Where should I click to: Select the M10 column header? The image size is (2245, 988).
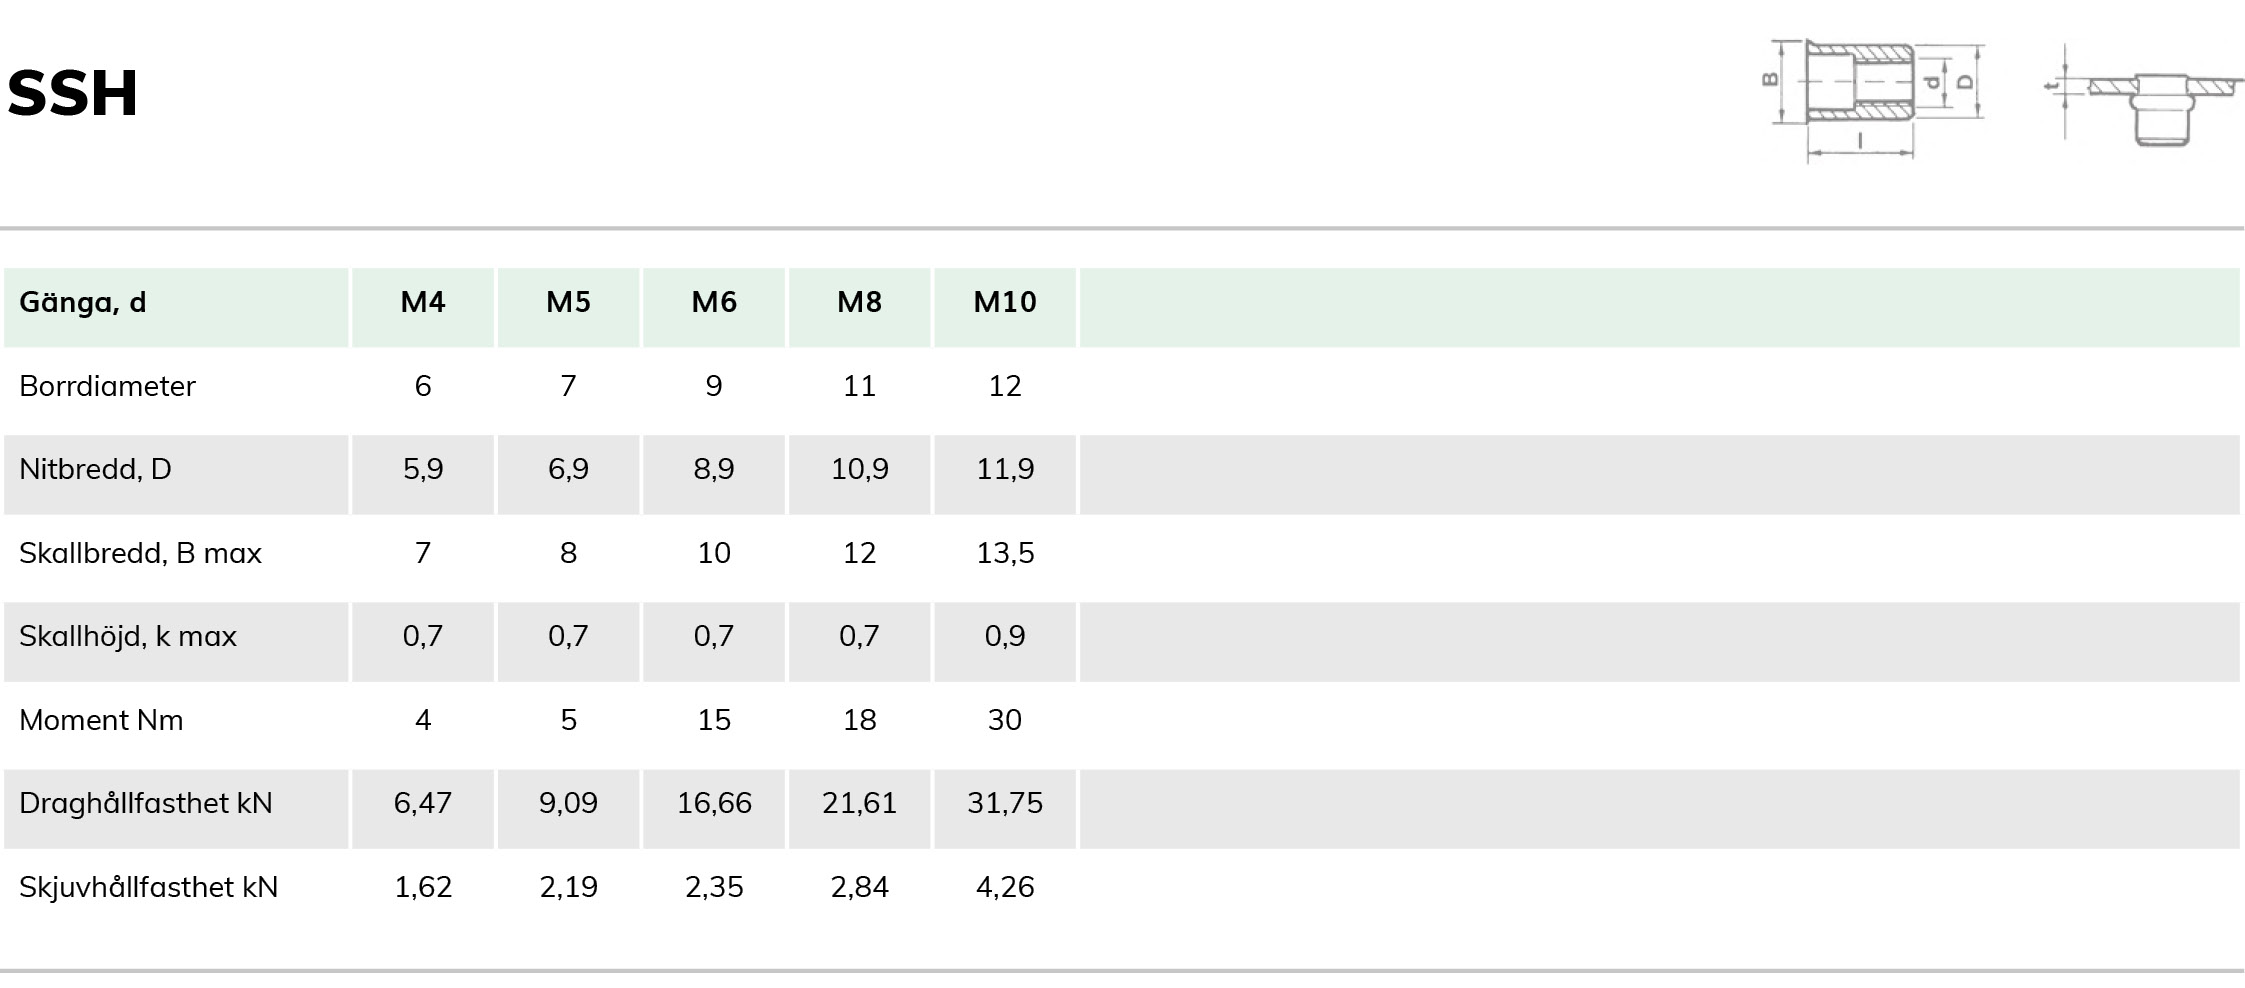[1005, 302]
